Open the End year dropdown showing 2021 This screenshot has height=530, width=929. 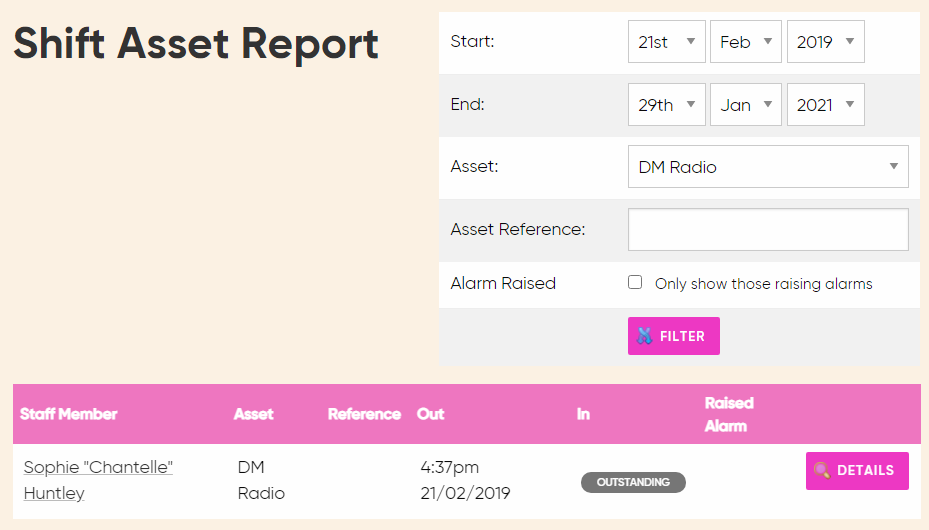(x=825, y=105)
